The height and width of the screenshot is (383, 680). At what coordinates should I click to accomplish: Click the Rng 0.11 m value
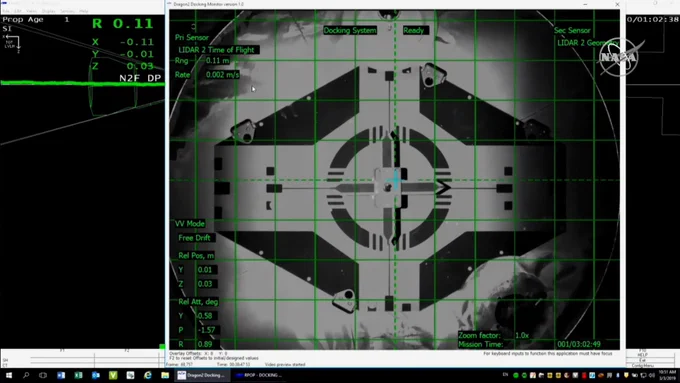pos(217,61)
